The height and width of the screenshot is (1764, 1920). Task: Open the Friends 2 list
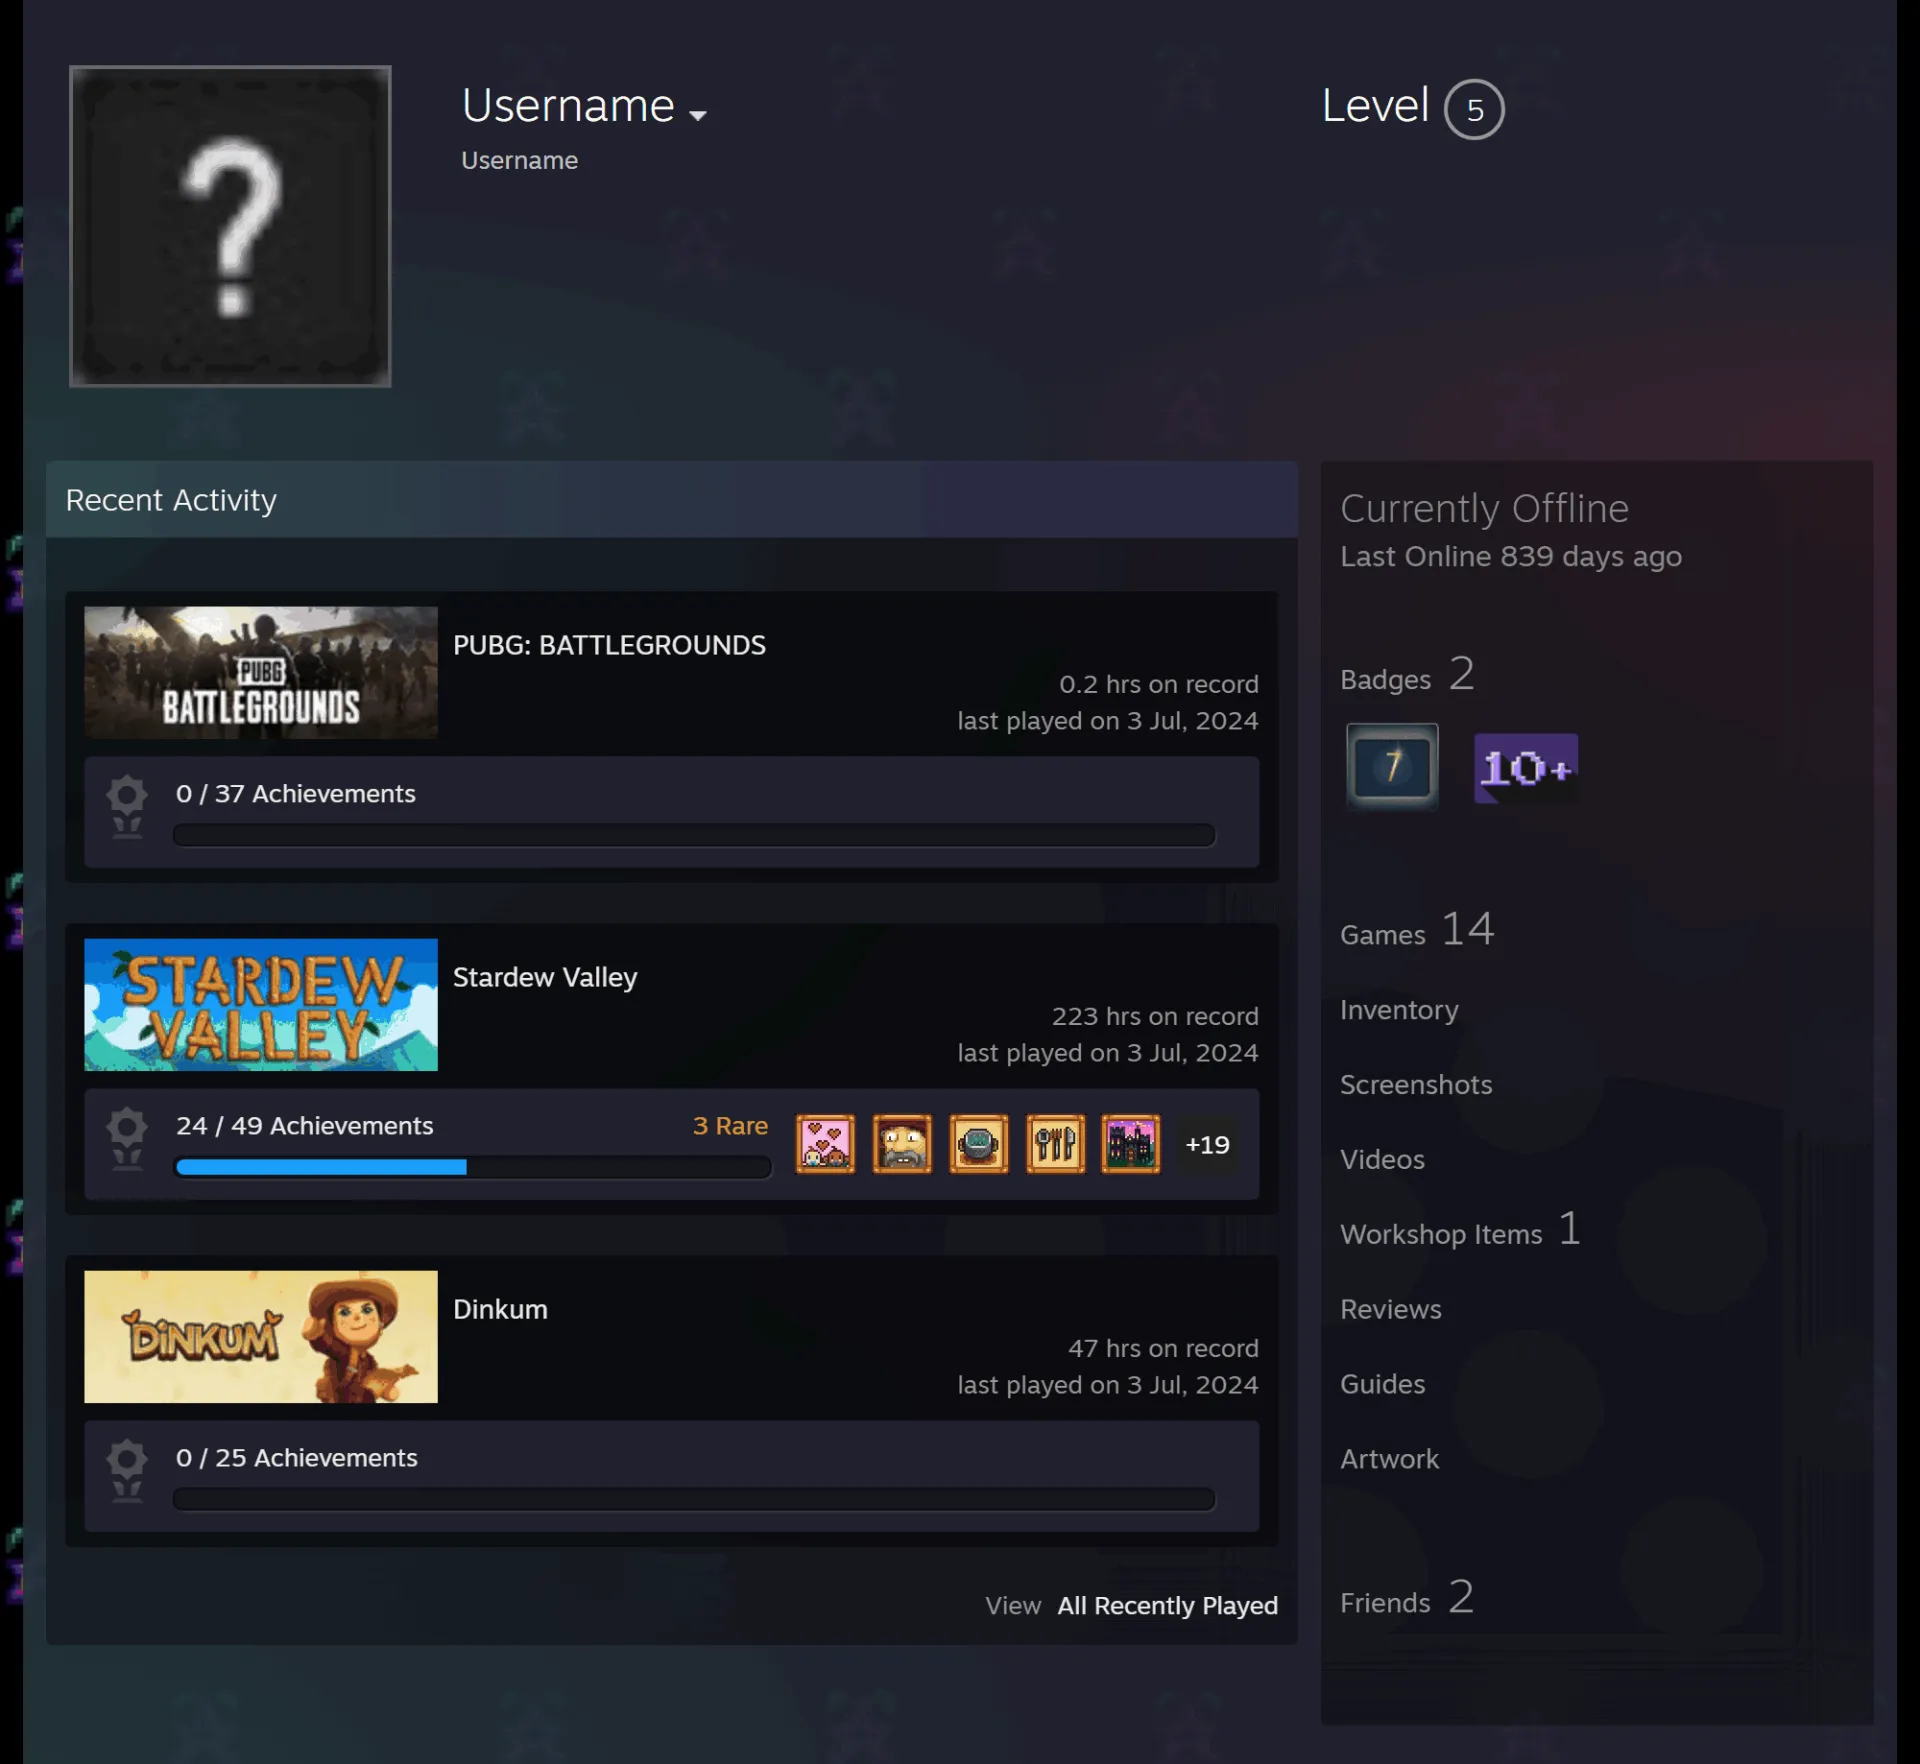click(x=1407, y=1598)
